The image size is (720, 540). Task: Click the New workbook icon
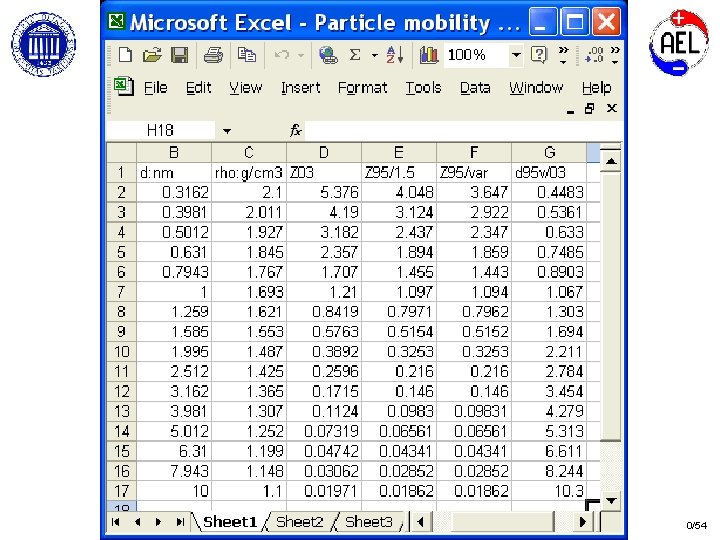point(125,55)
